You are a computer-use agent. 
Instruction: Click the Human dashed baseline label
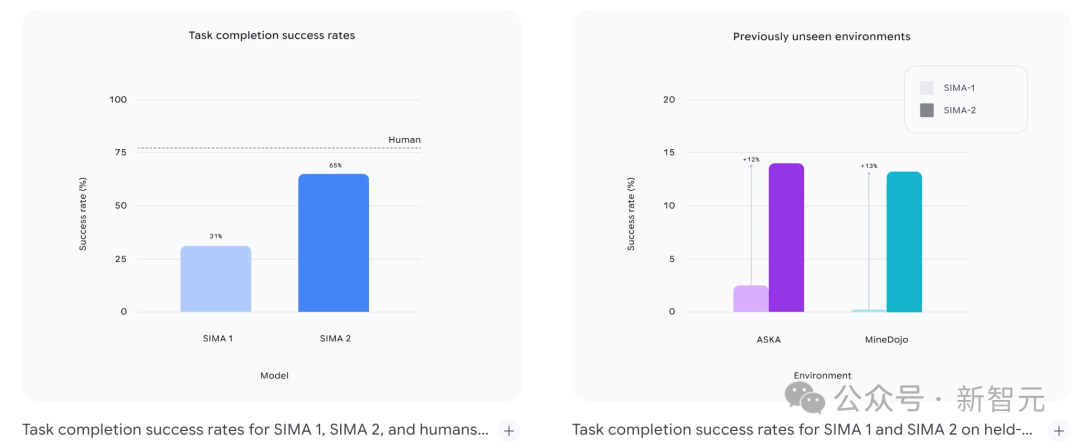click(x=404, y=140)
